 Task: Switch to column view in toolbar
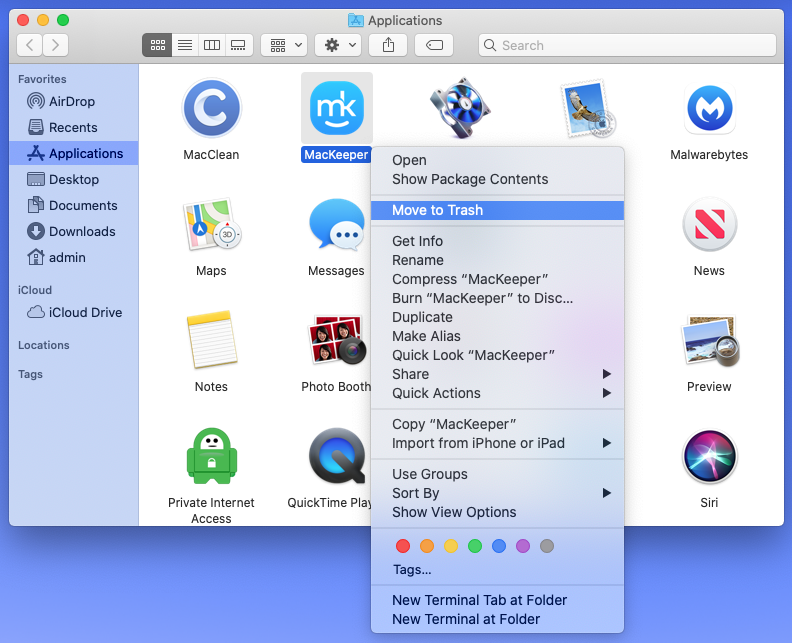[212, 45]
